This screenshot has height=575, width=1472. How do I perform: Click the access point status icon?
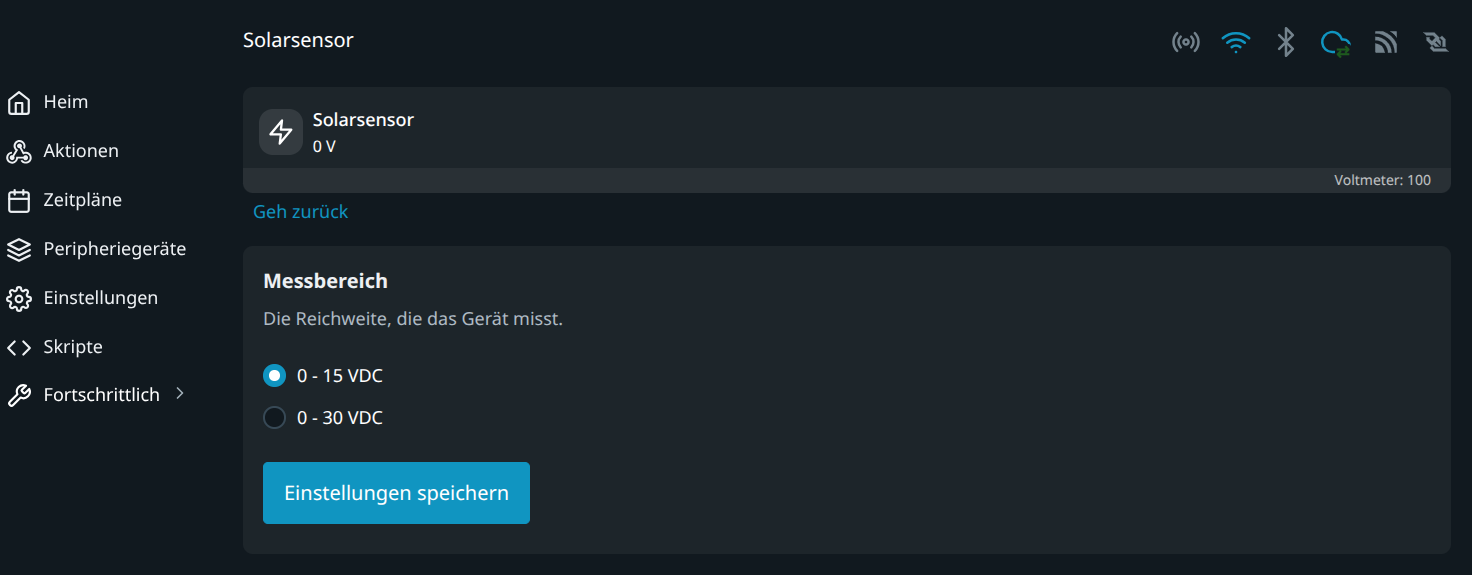1185,42
